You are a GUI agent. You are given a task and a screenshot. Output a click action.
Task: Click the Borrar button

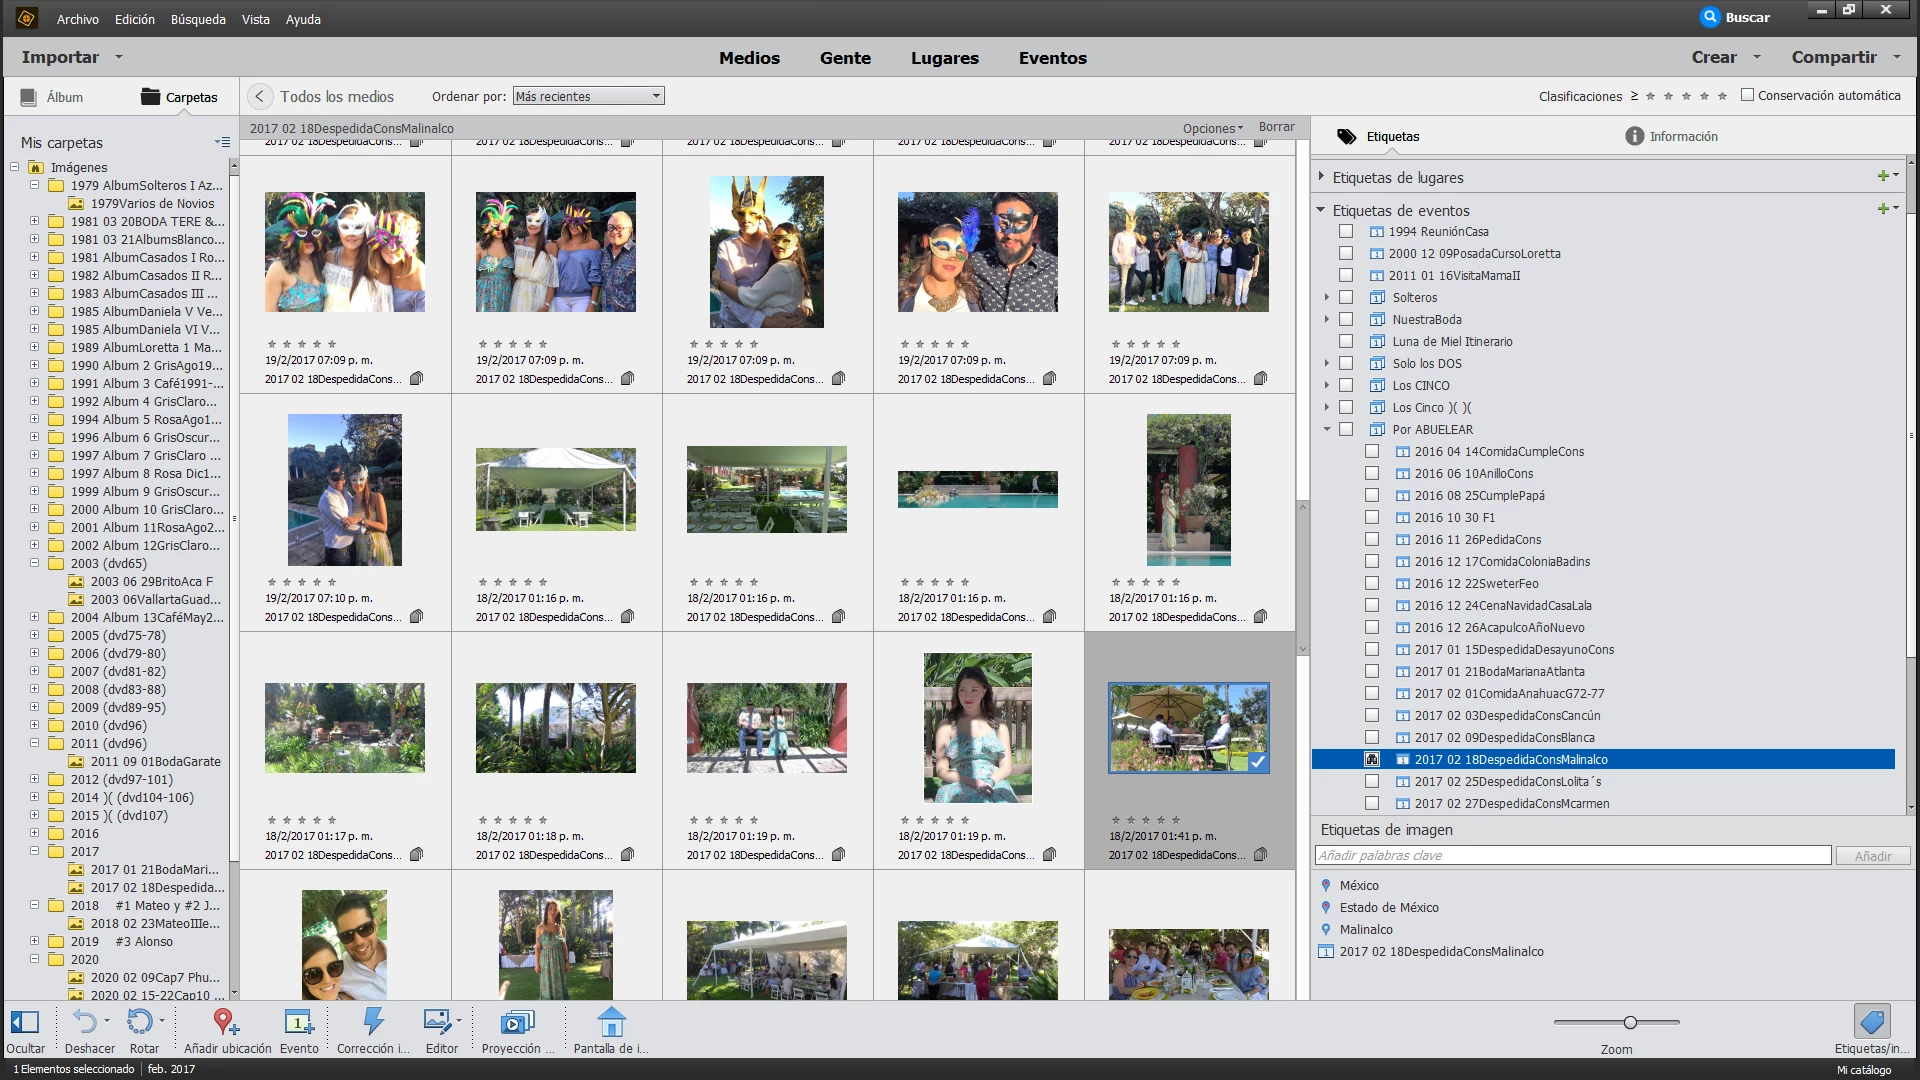click(1276, 127)
